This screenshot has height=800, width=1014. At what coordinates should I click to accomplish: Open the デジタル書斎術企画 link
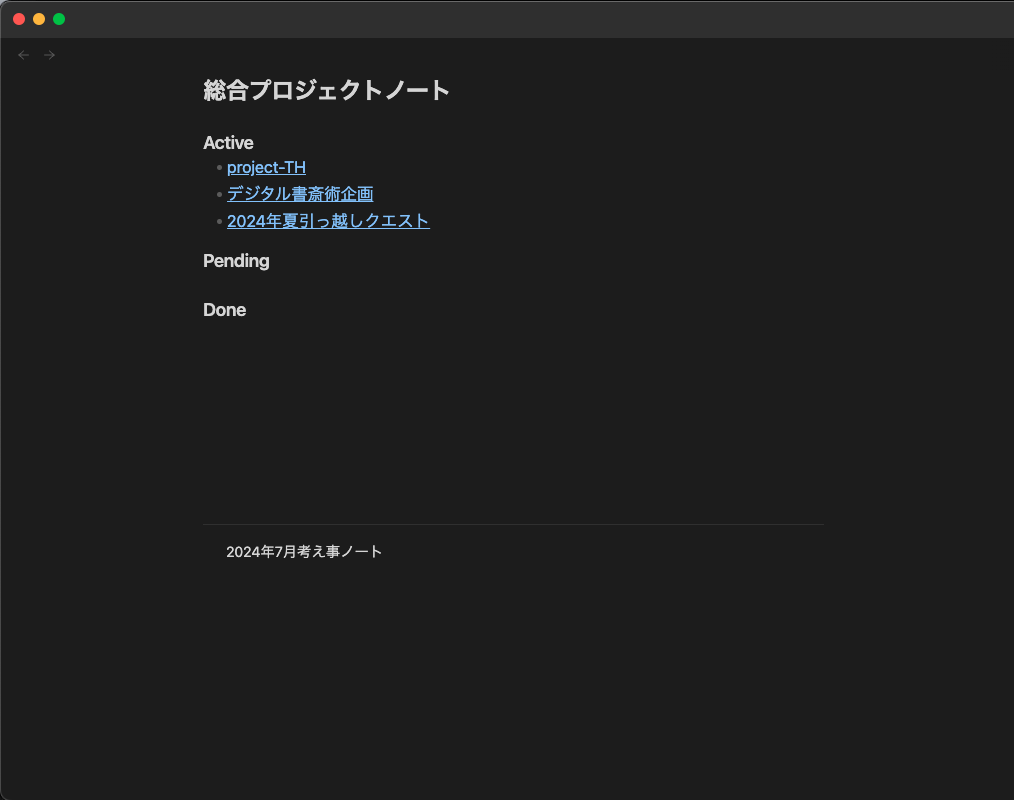[299, 193]
